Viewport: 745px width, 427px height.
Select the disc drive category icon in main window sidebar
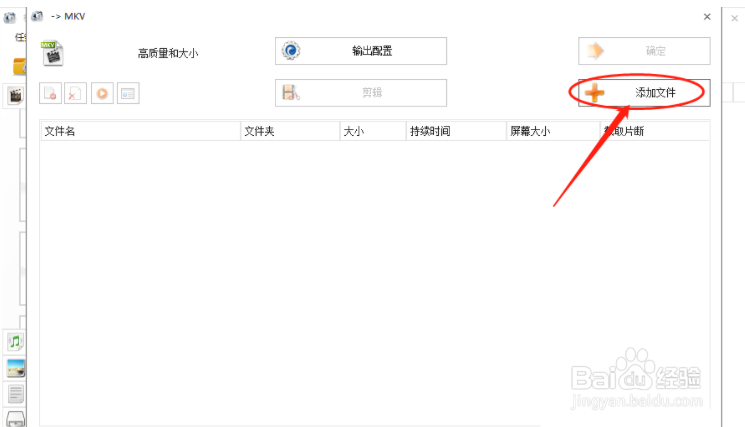coord(16,418)
